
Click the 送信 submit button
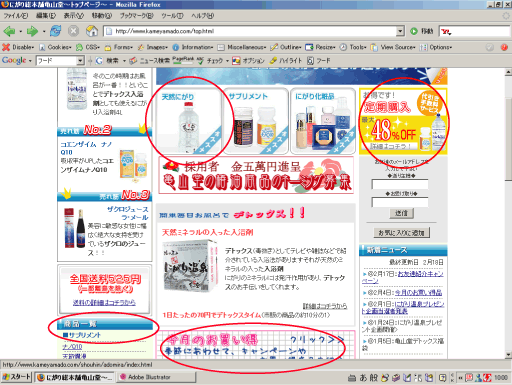tap(401, 213)
